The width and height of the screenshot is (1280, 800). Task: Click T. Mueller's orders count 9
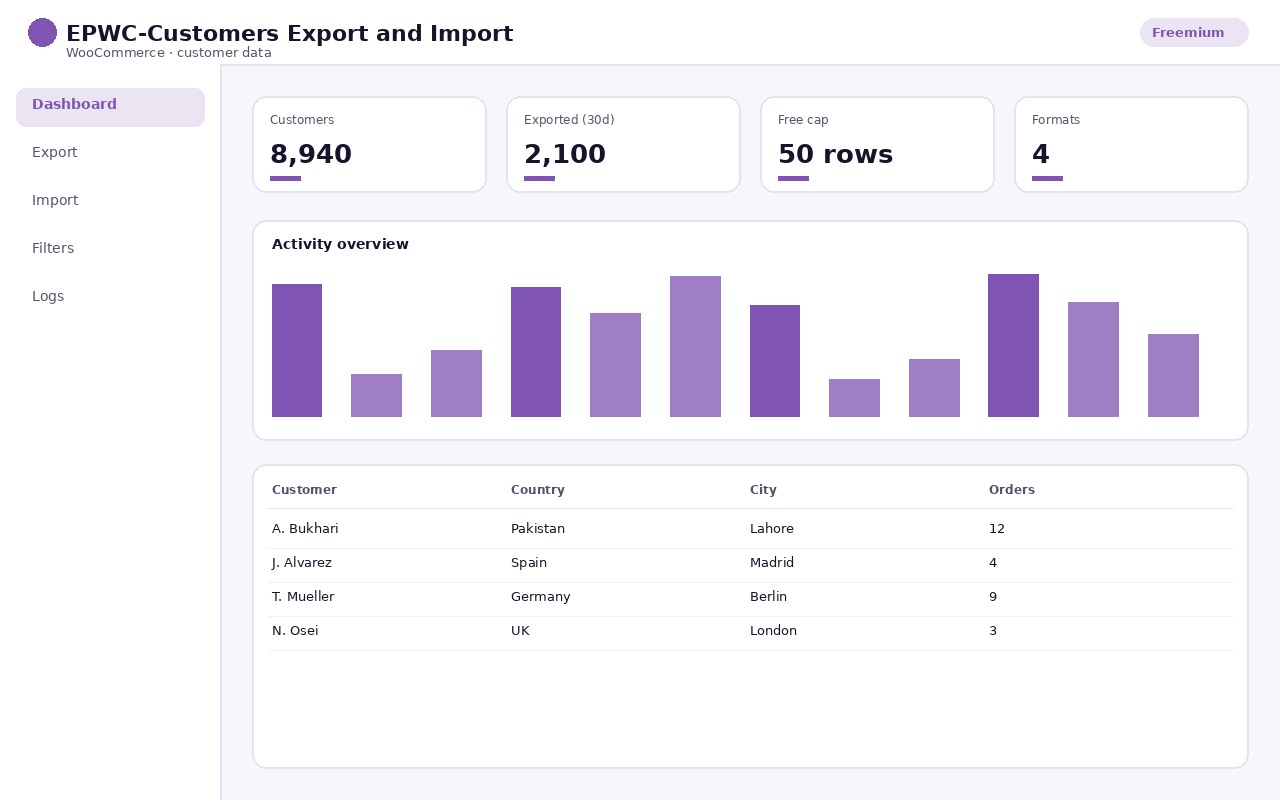point(993,597)
